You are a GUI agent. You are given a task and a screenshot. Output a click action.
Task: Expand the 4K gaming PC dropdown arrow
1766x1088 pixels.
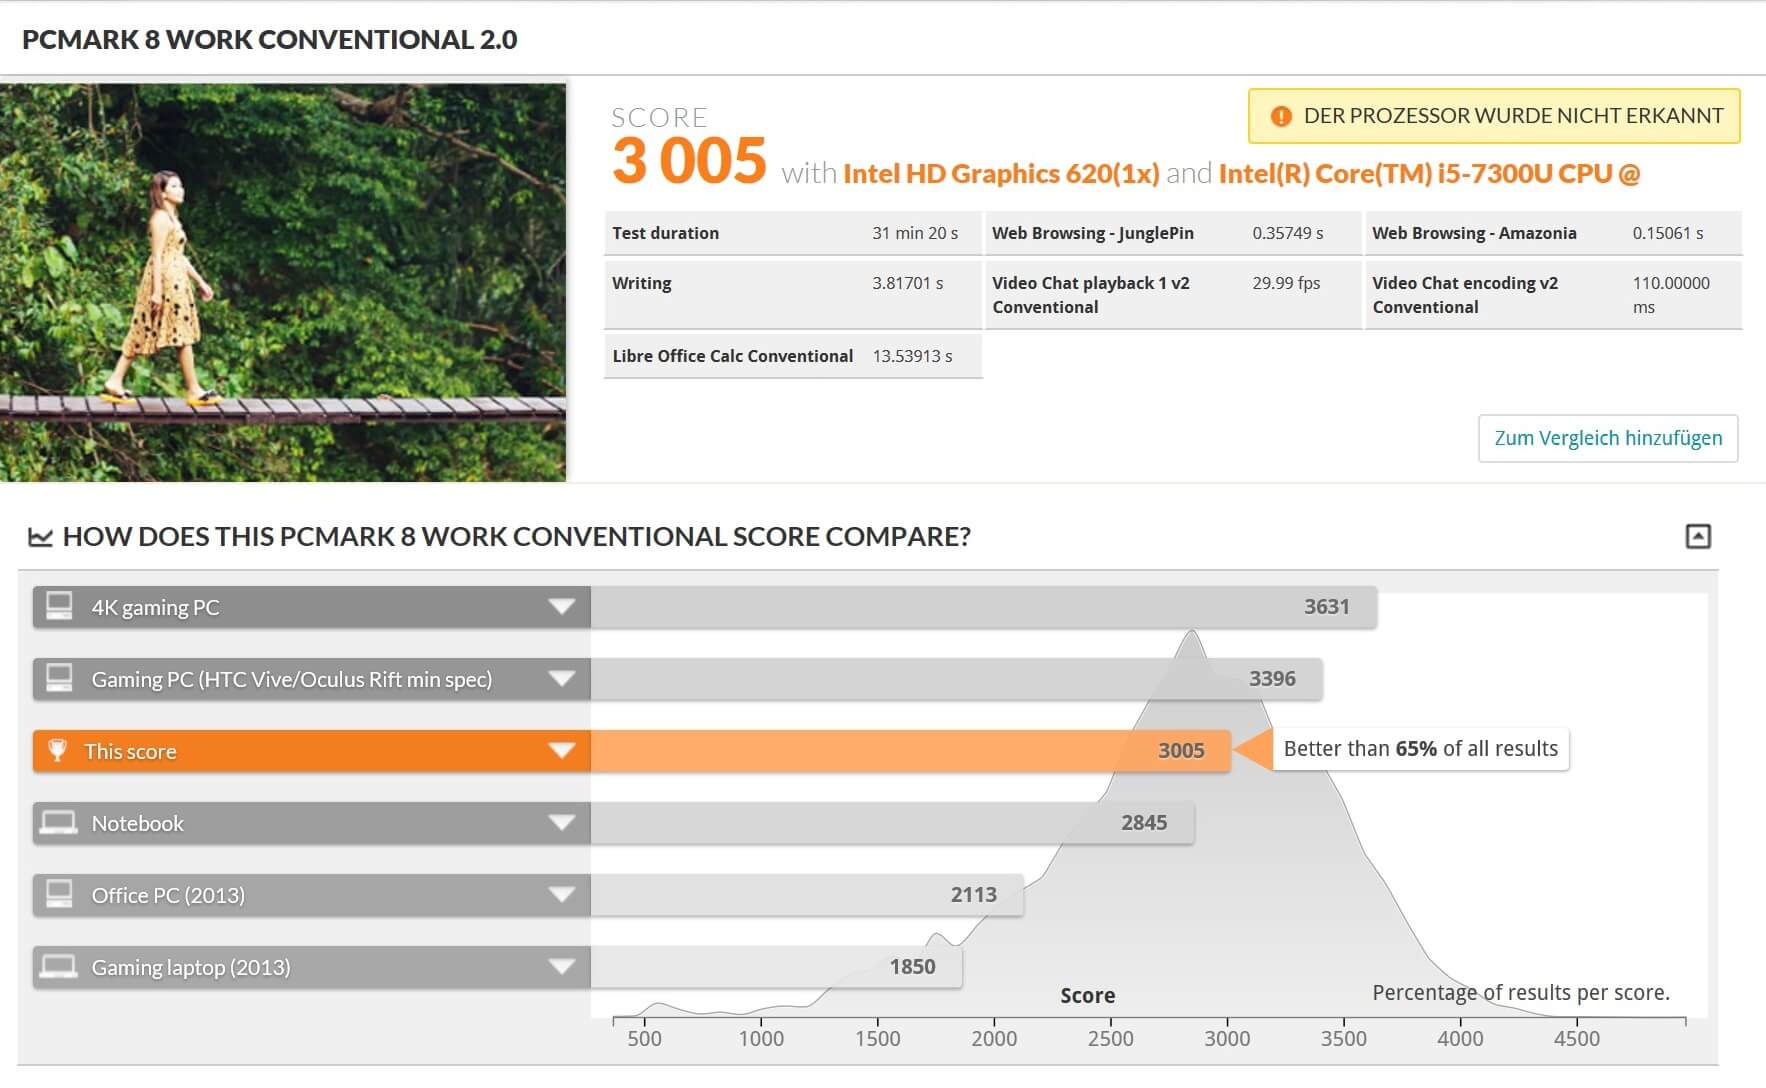click(561, 607)
